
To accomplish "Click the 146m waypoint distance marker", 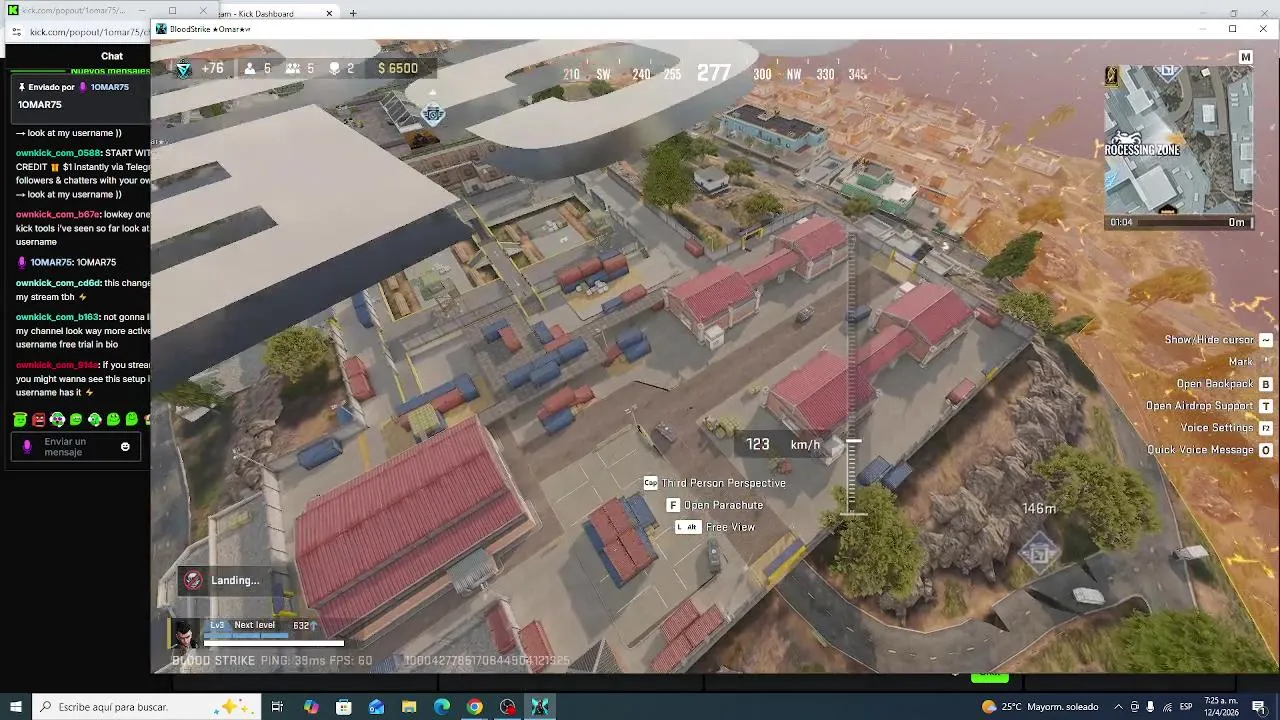I will (x=1039, y=509).
